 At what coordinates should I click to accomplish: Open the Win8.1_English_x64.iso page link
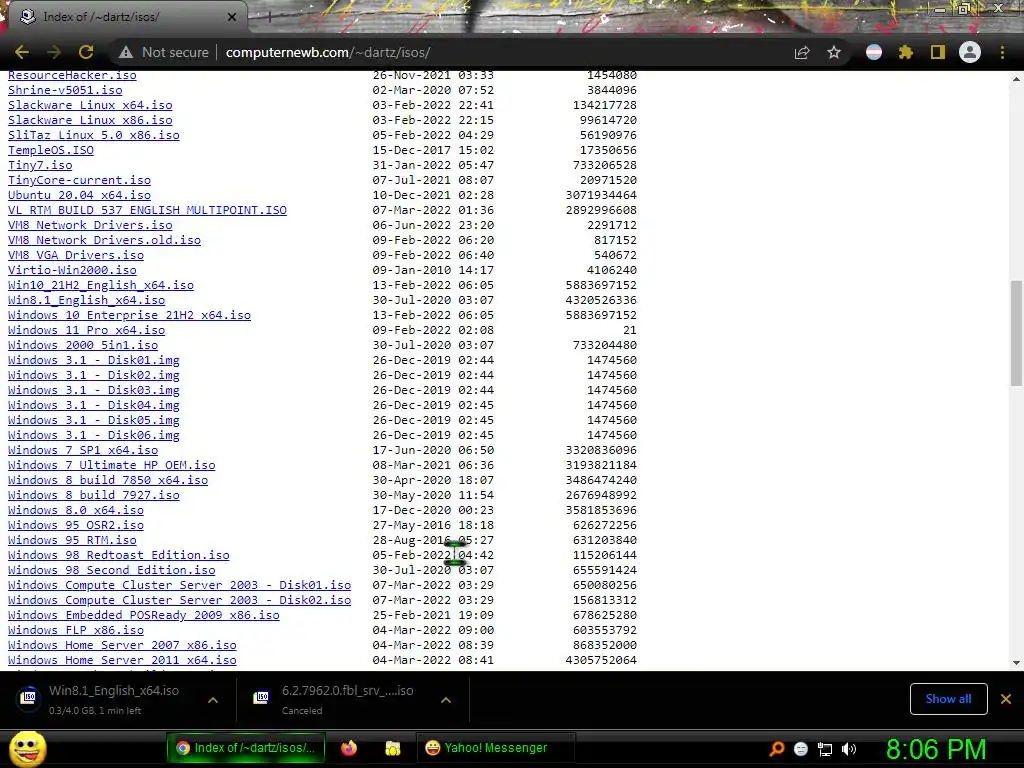click(x=86, y=300)
